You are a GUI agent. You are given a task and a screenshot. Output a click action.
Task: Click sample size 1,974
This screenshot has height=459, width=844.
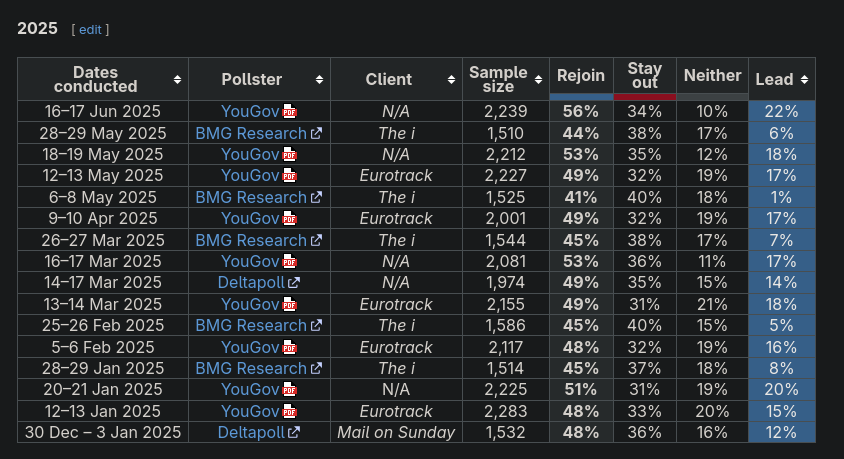pos(505,283)
